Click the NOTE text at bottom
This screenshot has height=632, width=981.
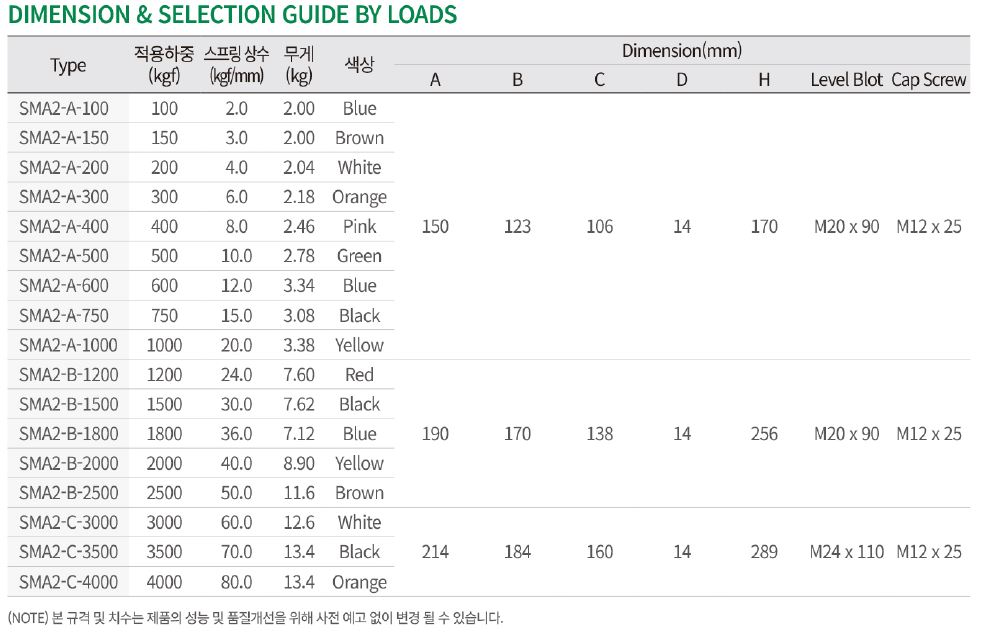coord(255,618)
